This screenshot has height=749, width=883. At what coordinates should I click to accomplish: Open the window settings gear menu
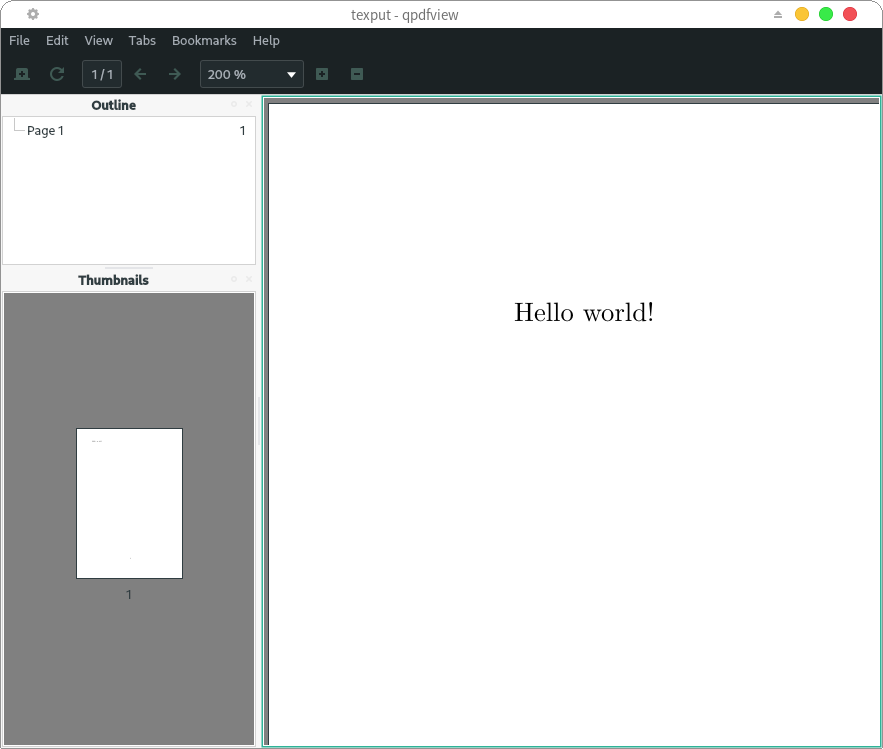33,14
